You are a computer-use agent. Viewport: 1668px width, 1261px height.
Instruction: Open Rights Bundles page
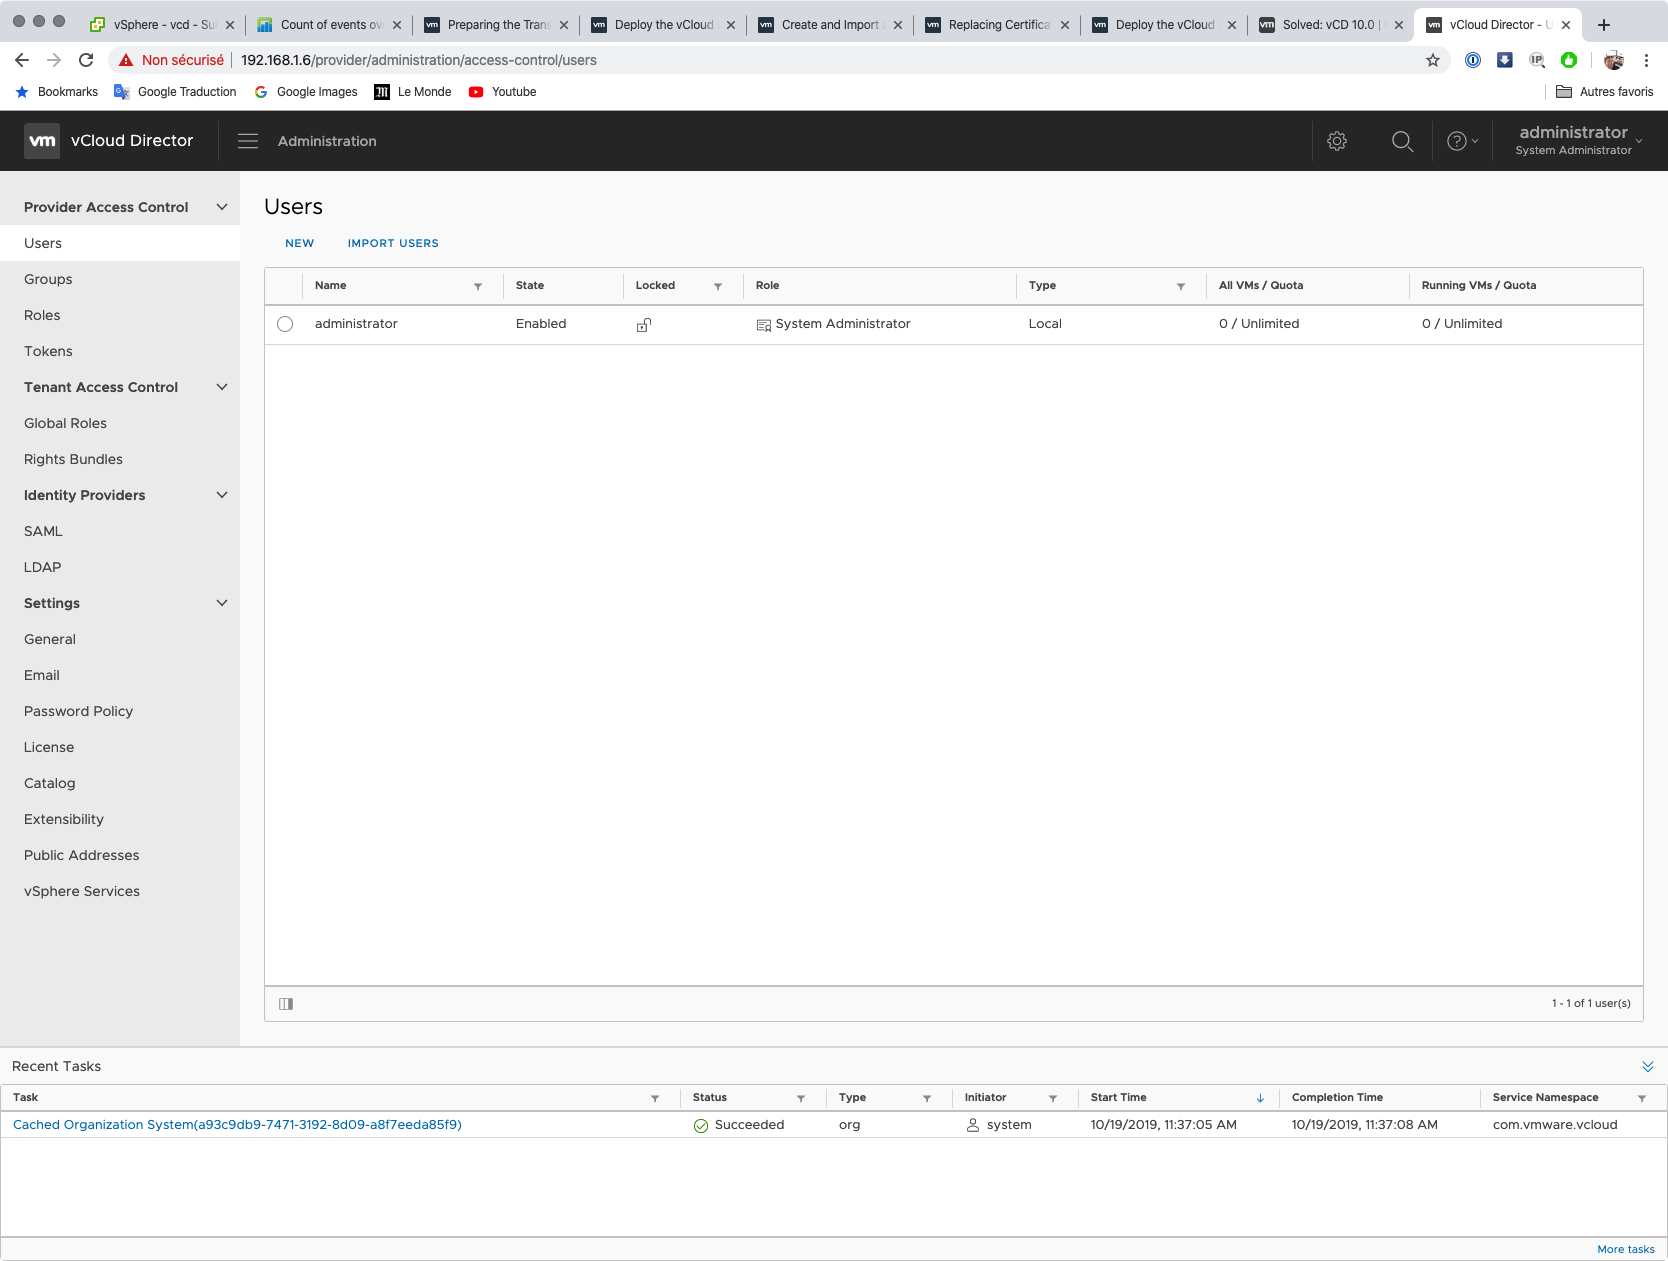pyautogui.click(x=73, y=459)
